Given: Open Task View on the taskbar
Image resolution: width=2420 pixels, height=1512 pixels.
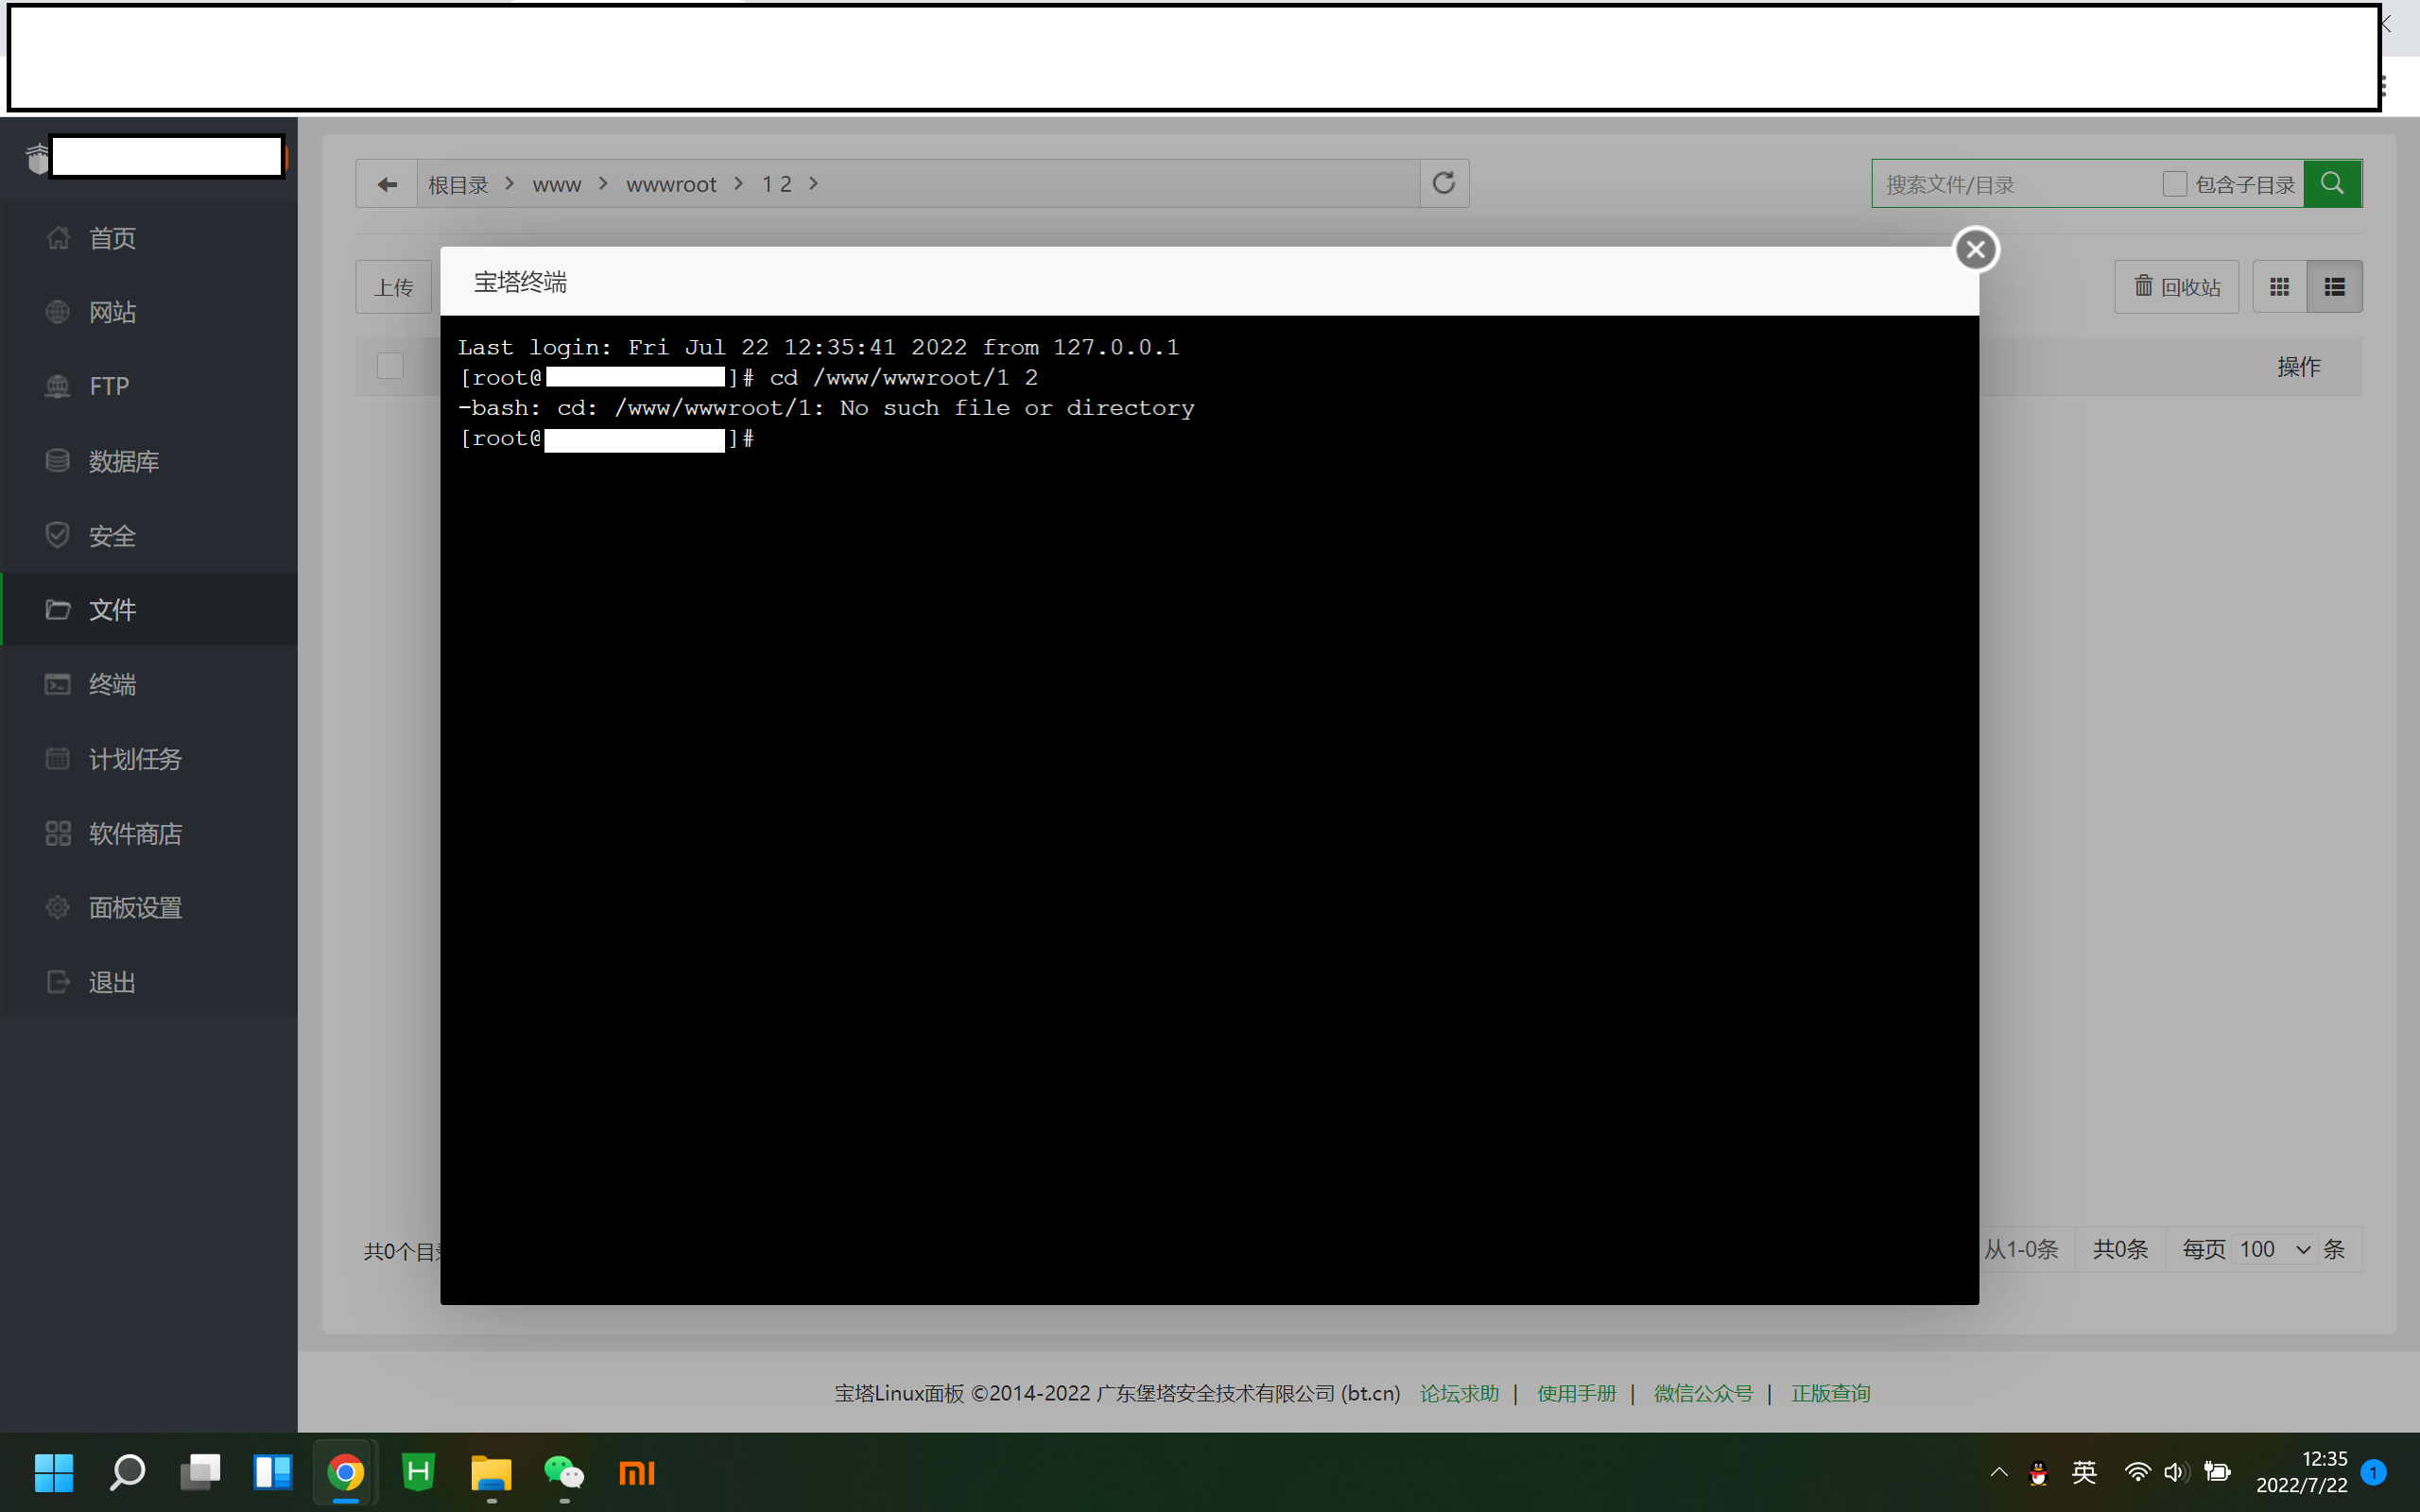Looking at the screenshot, I should point(200,1473).
